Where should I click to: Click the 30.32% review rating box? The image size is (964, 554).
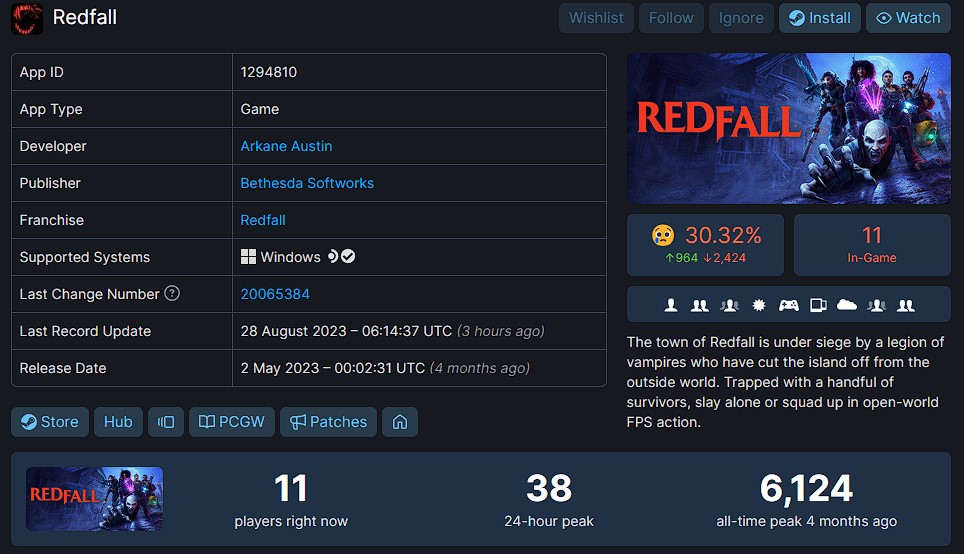(x=705, y=245)
